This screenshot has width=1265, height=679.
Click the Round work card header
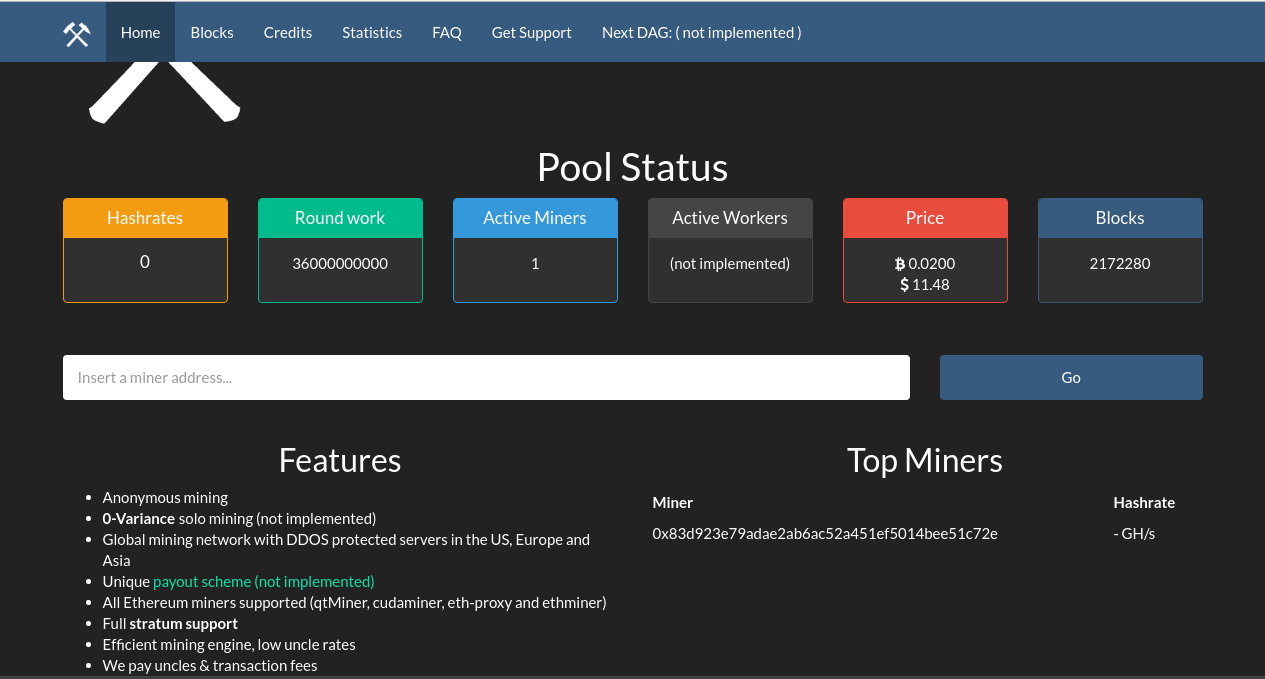340,217
